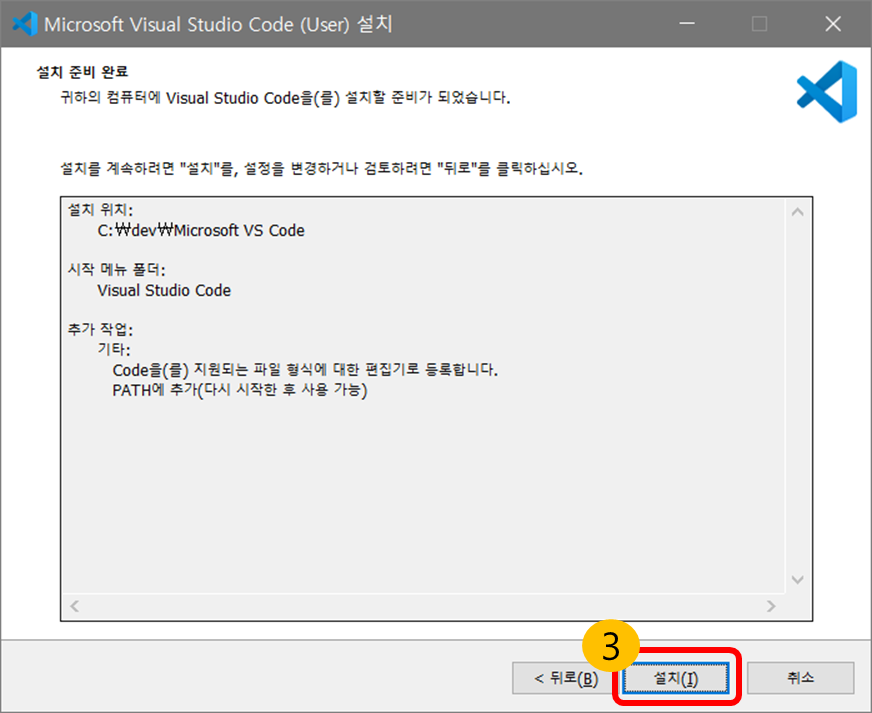Image resolution: width=872 pixels, height=713 pixels.
Task: Click the '추가 작업:' label
Action: pos(101,329)
